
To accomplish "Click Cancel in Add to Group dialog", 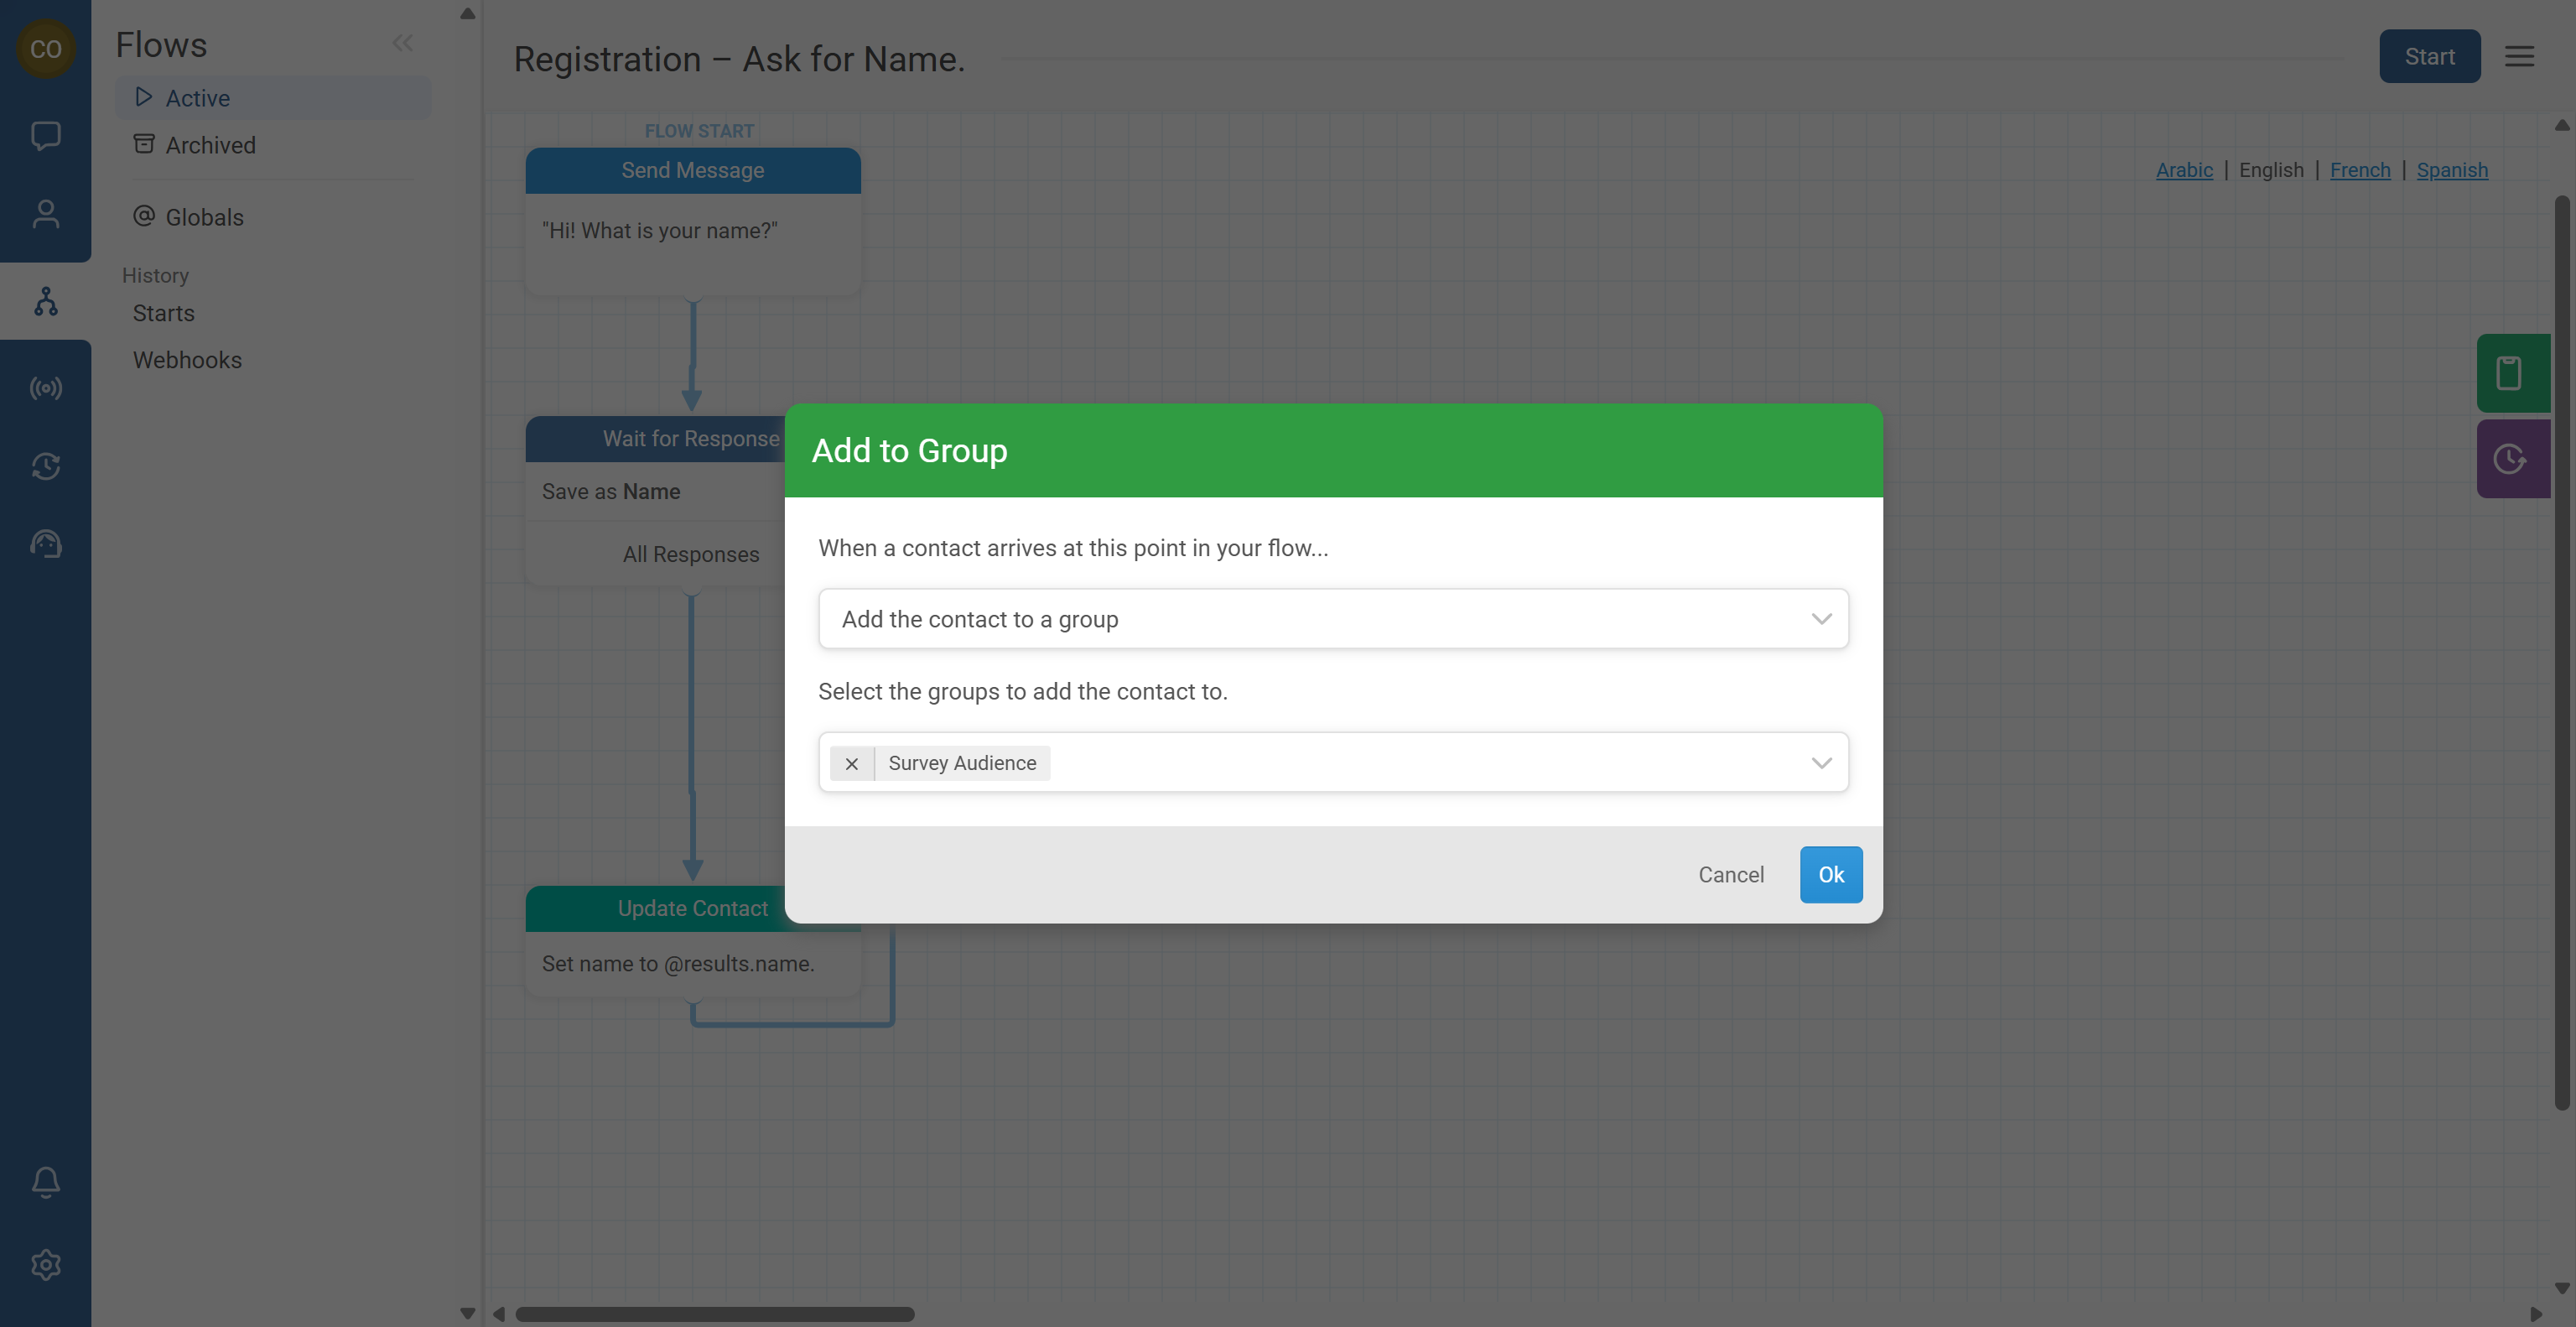I will [1730, 875].
